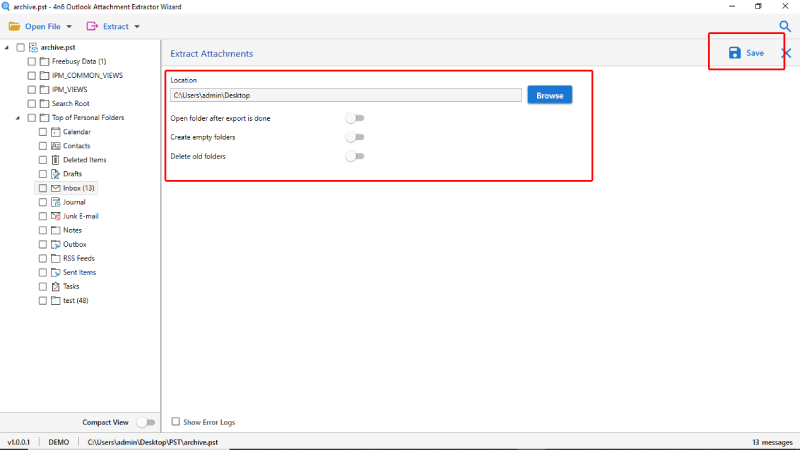Click the Browse button
Image resolution: width=800 pixels, height=450 pixels.
tap(549, 95)
